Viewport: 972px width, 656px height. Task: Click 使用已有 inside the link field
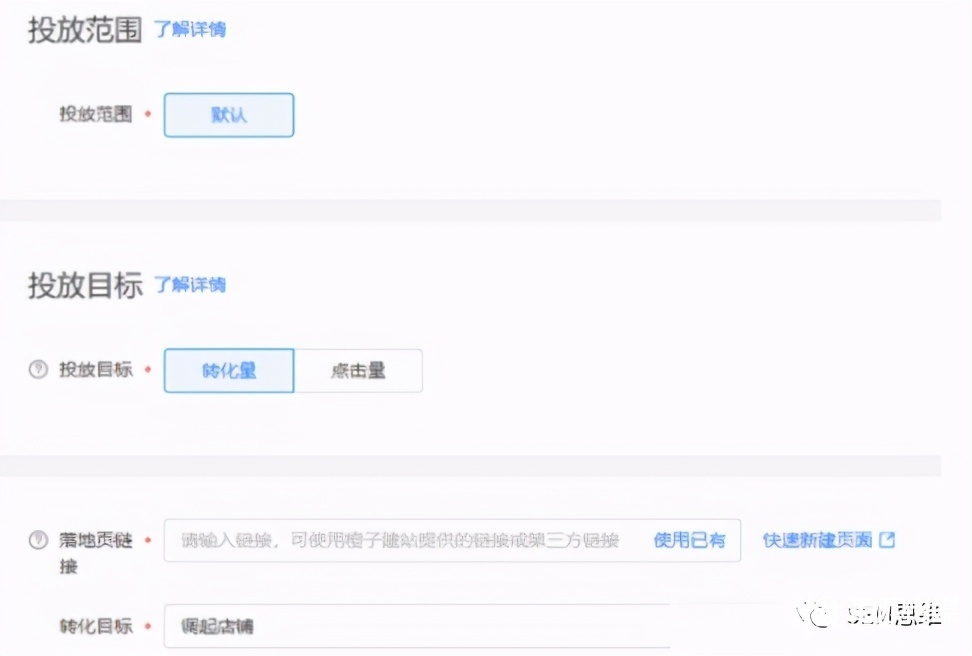coord(689,541)
